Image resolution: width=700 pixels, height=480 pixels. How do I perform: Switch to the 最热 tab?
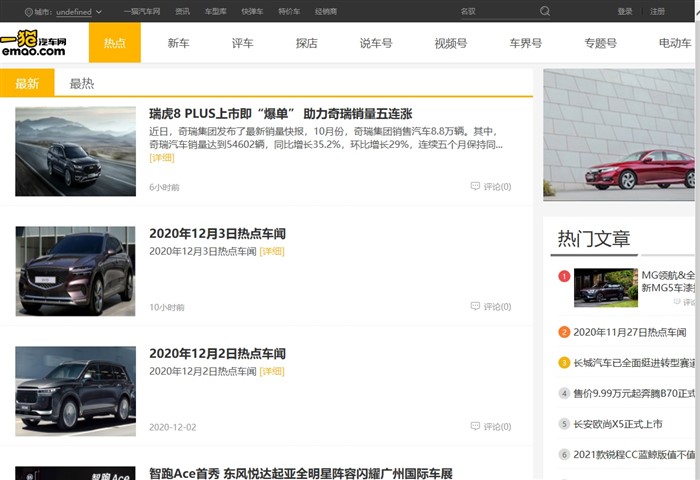[x=82, y=83]
